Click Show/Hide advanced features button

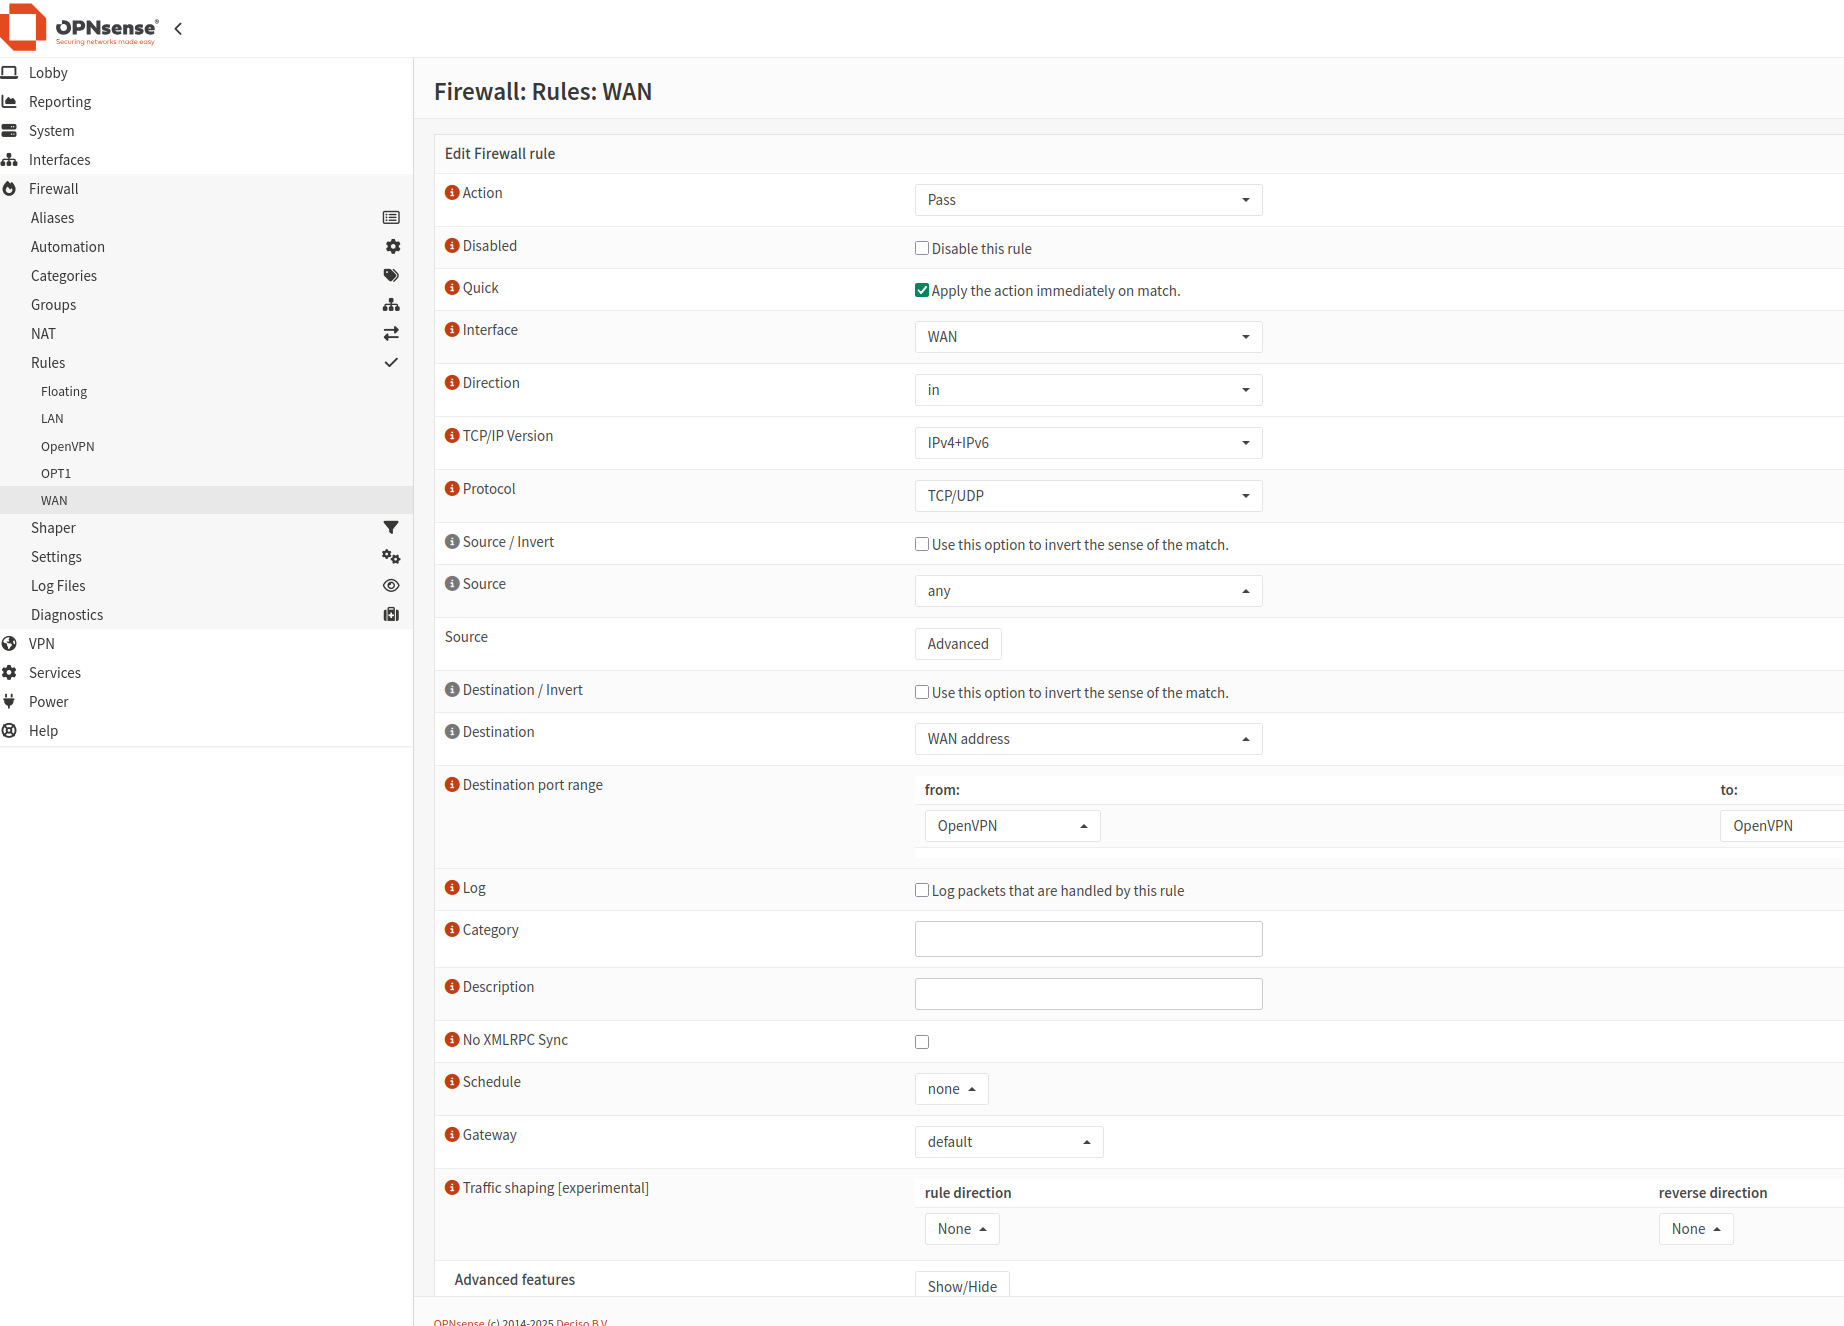tap(961, 1286)
